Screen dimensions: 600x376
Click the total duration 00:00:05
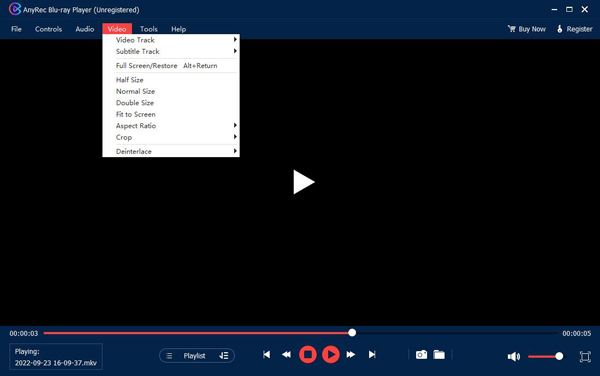577,334
